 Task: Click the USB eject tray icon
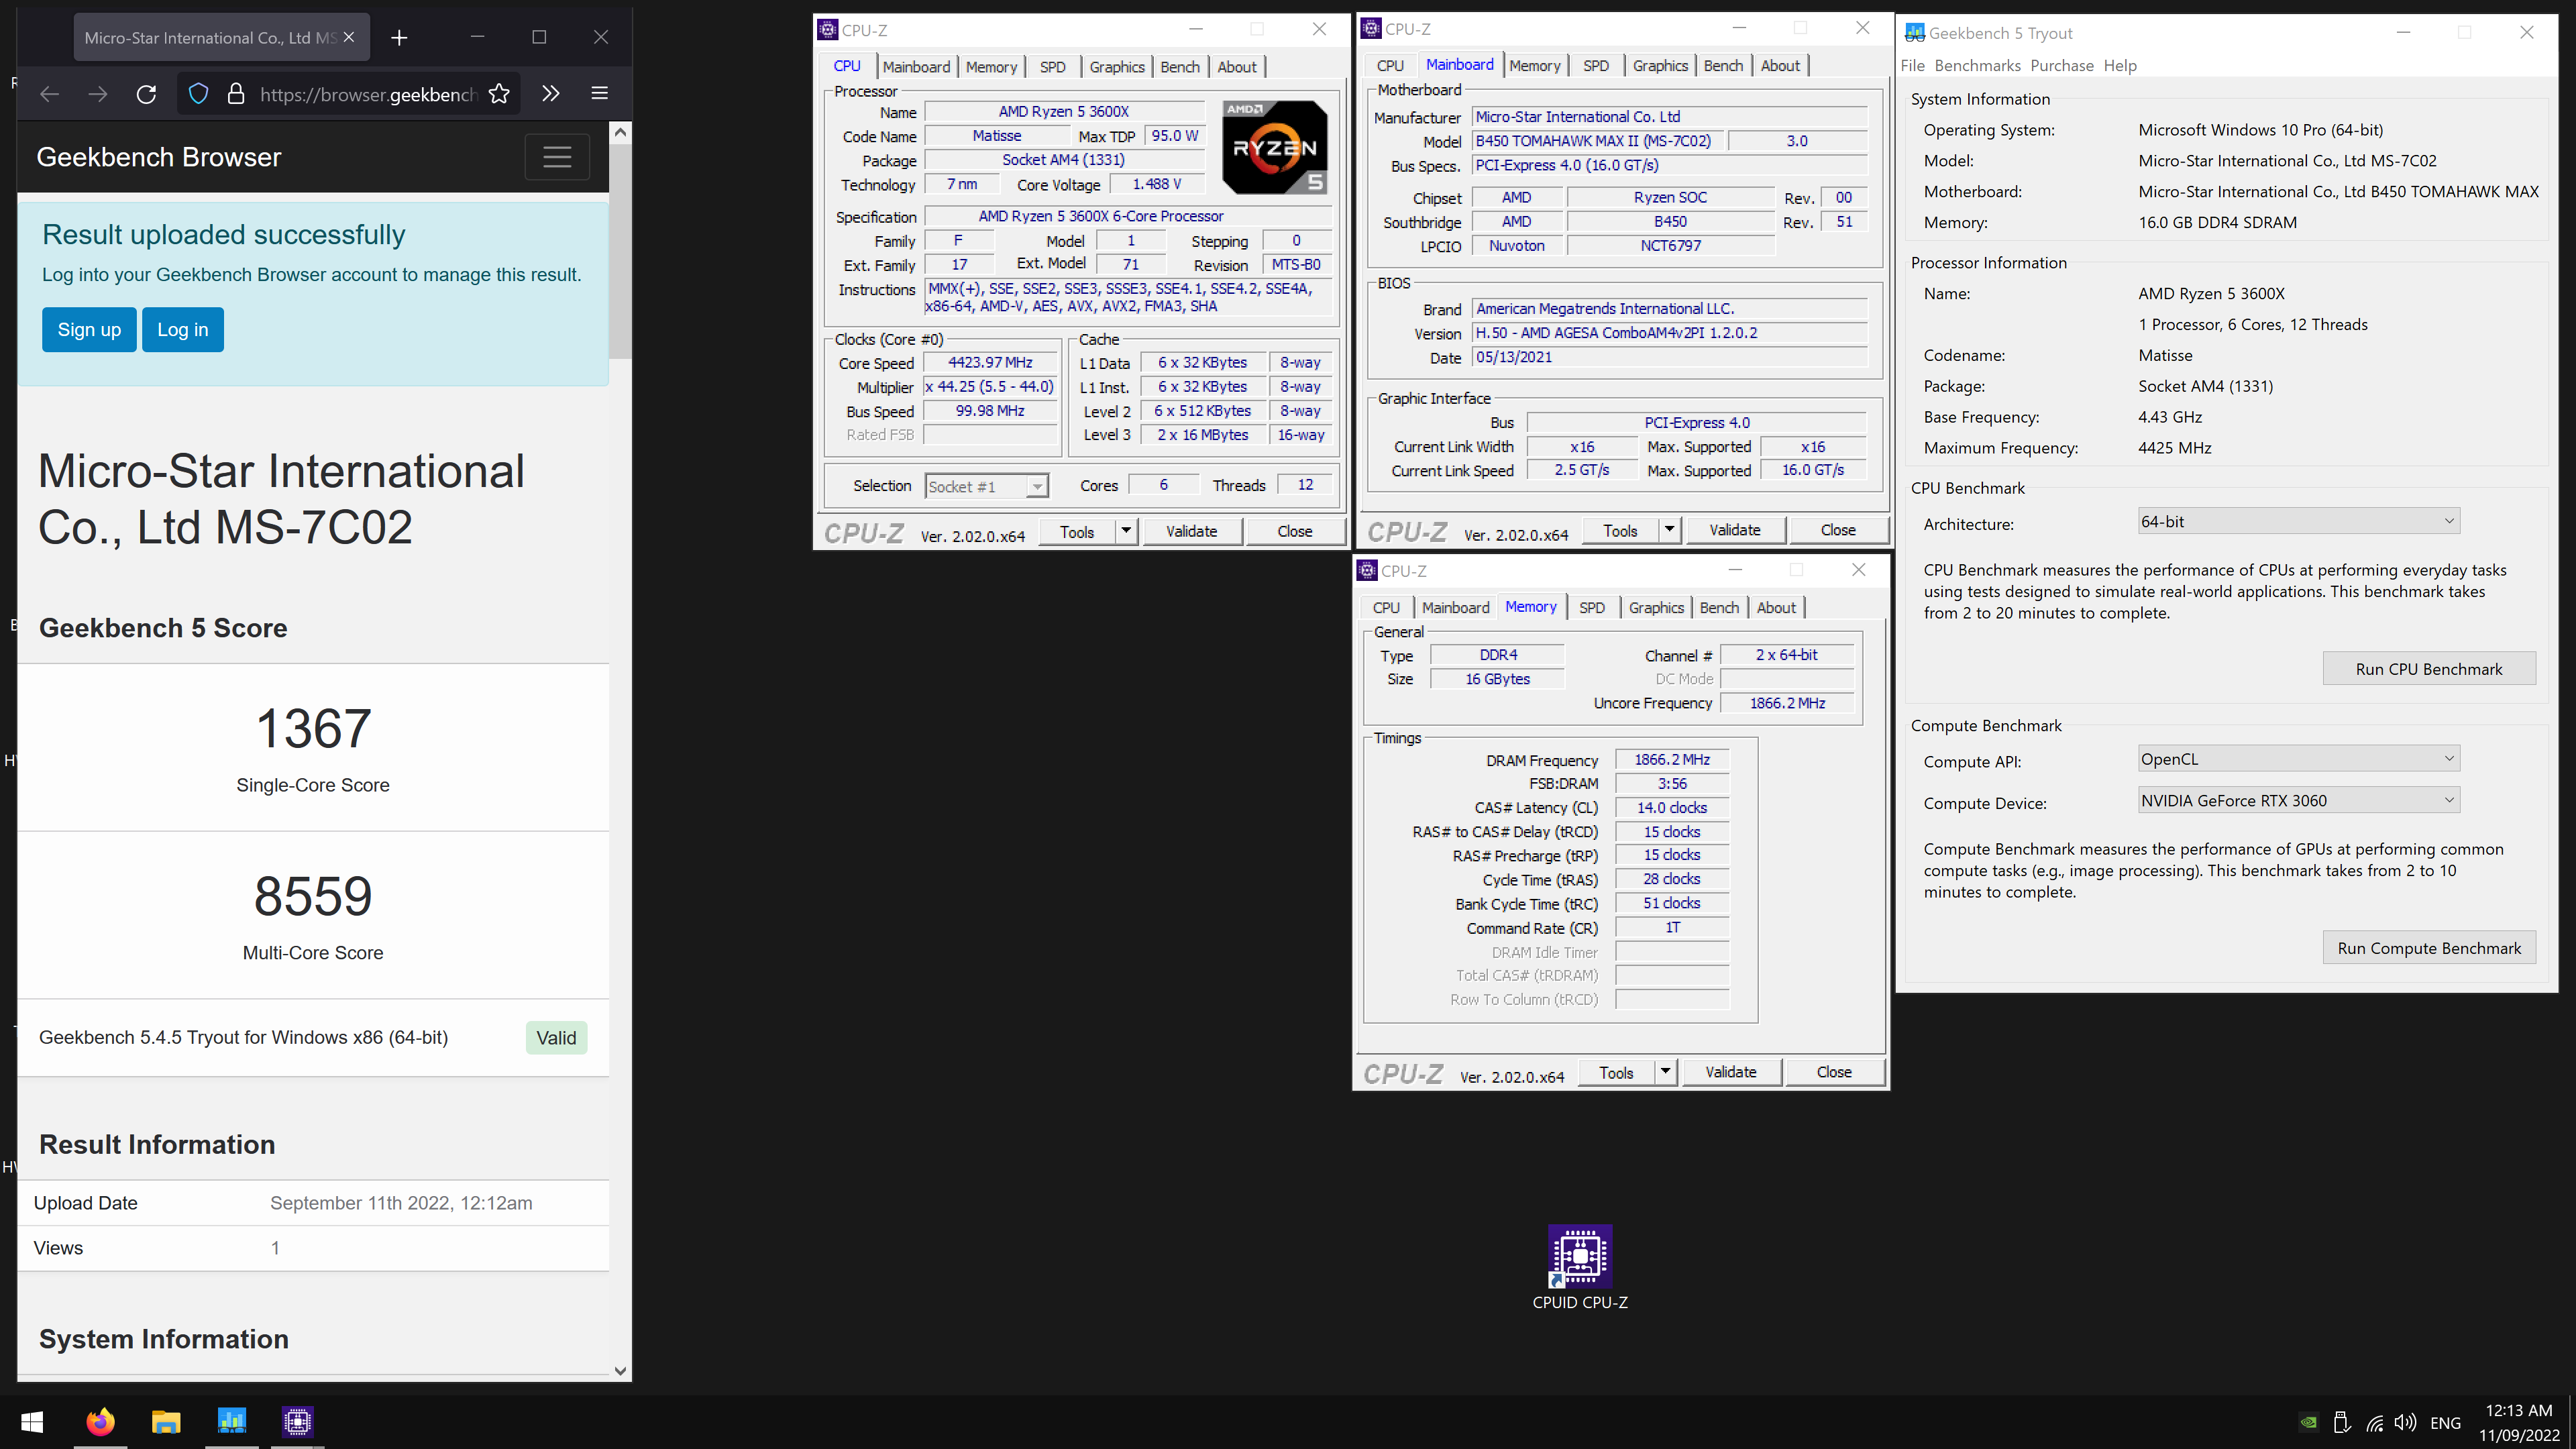coord(2342,1423)
